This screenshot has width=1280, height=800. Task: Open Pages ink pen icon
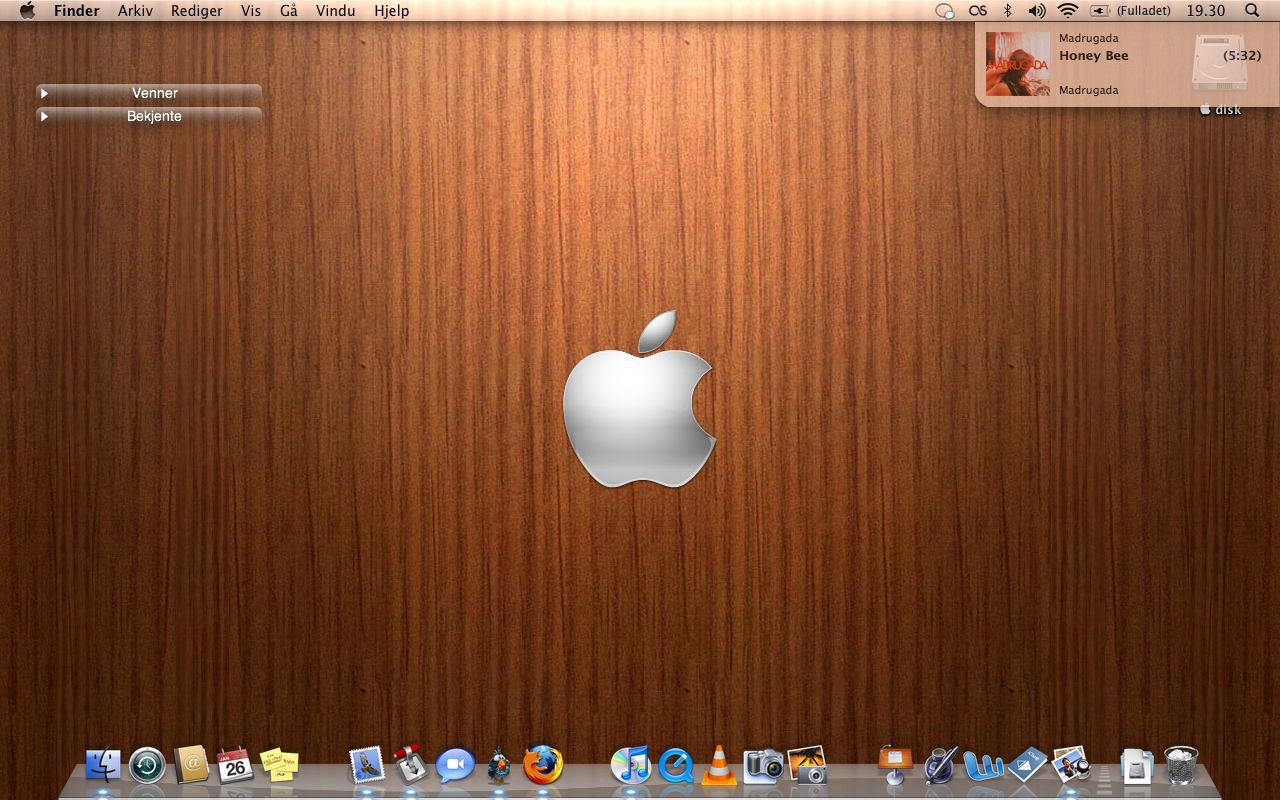click(x=939, y=765)
